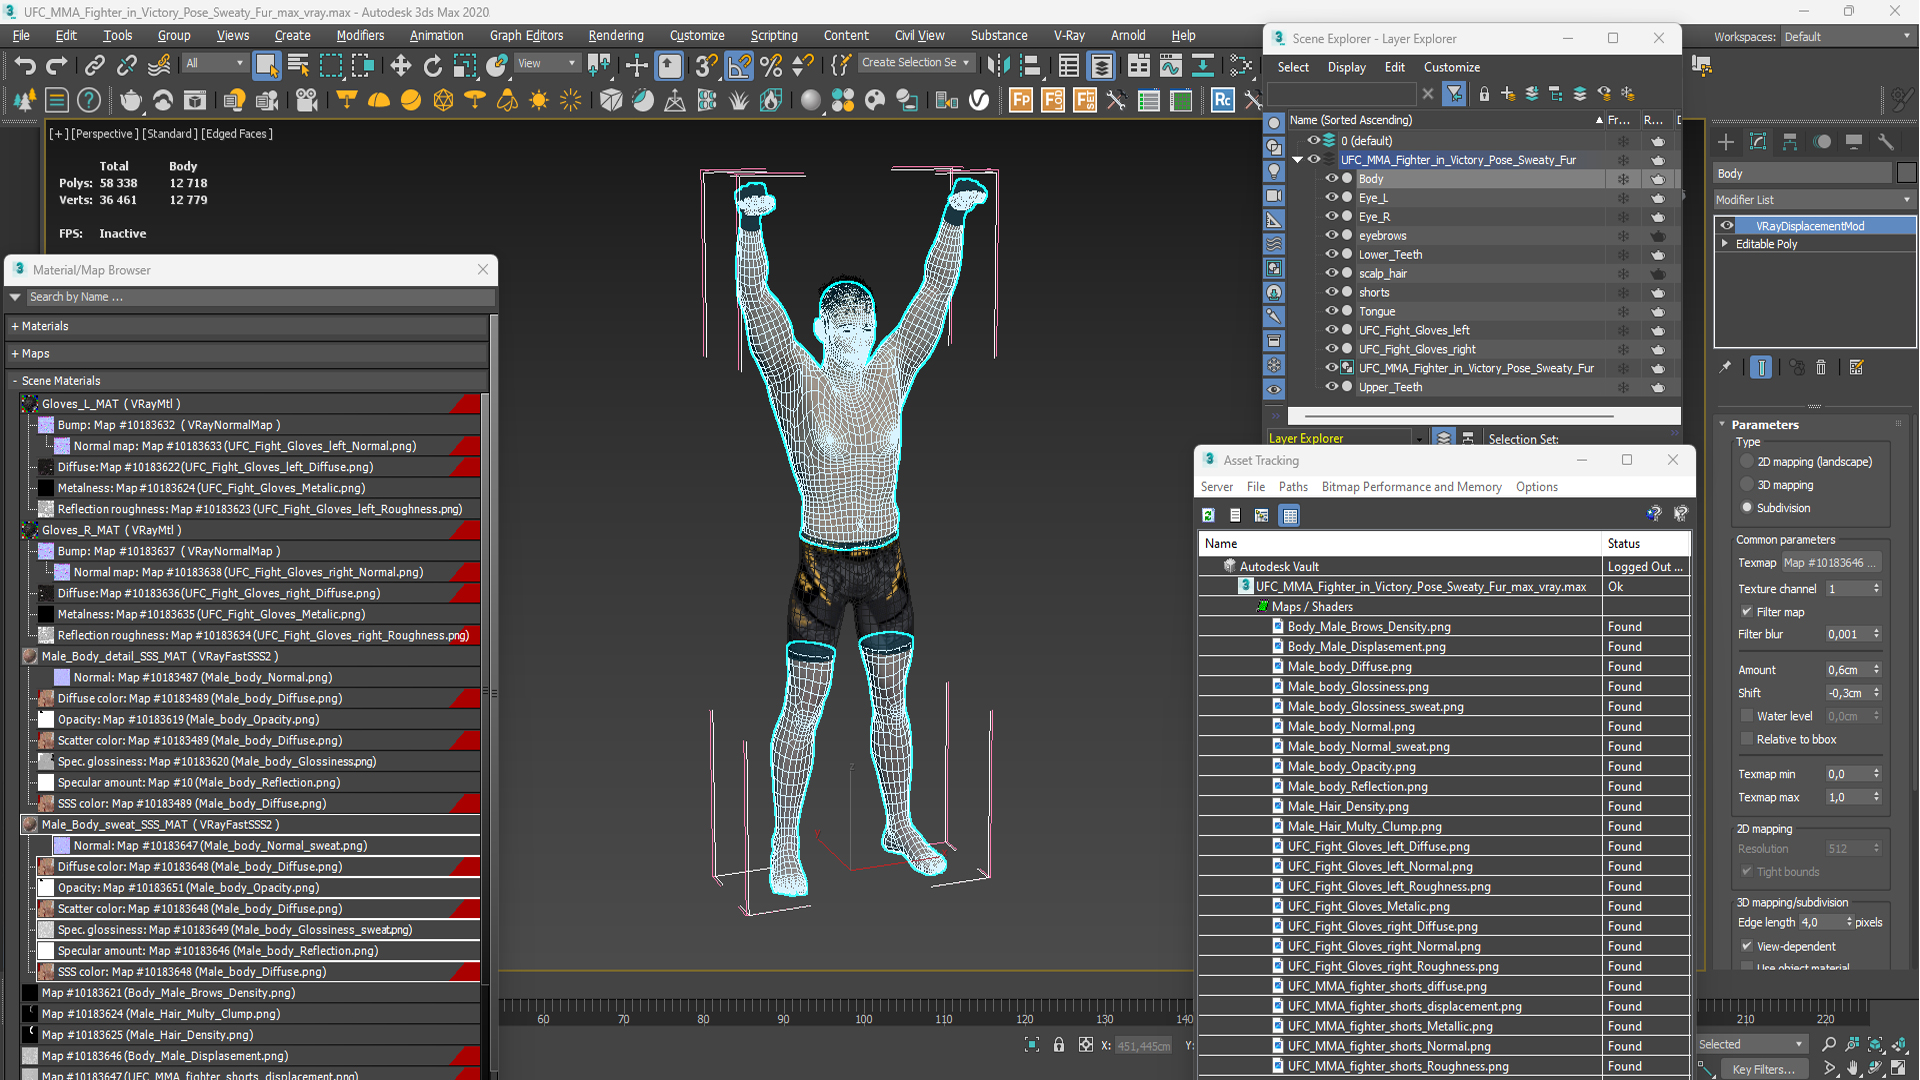Select Body_Male_Displasement.png in Asset Tracking

(x=1366, y=646)
